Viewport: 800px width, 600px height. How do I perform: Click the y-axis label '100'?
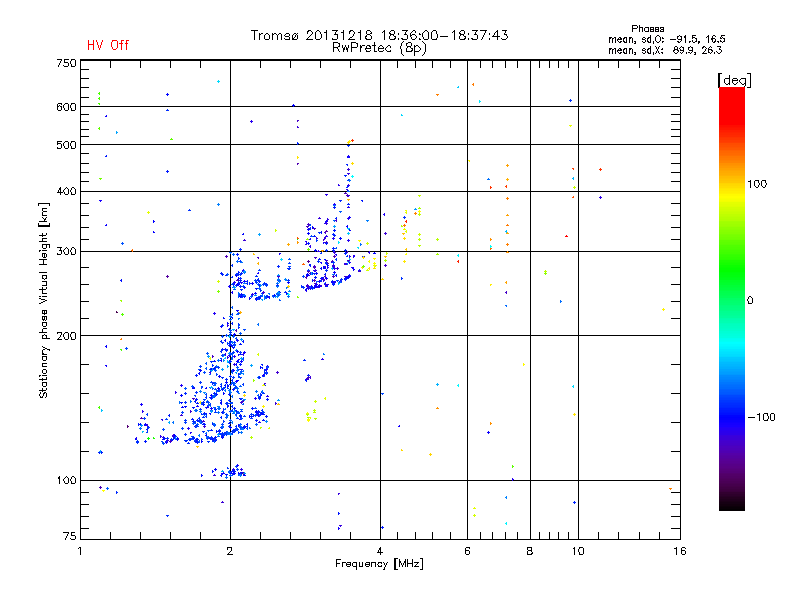tap(66, 481)
